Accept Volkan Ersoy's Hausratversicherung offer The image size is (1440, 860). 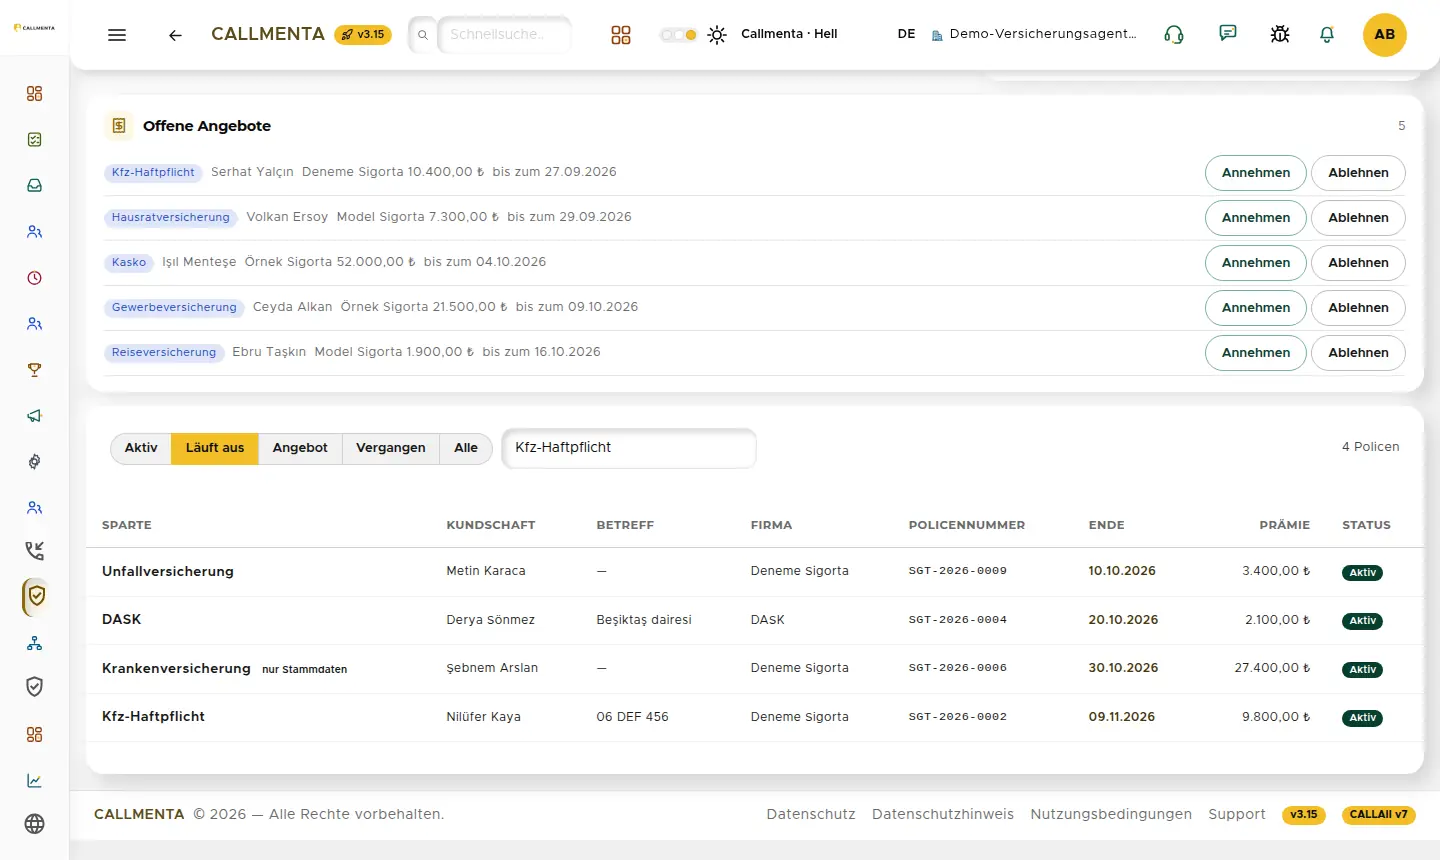tap(1256, 218)
